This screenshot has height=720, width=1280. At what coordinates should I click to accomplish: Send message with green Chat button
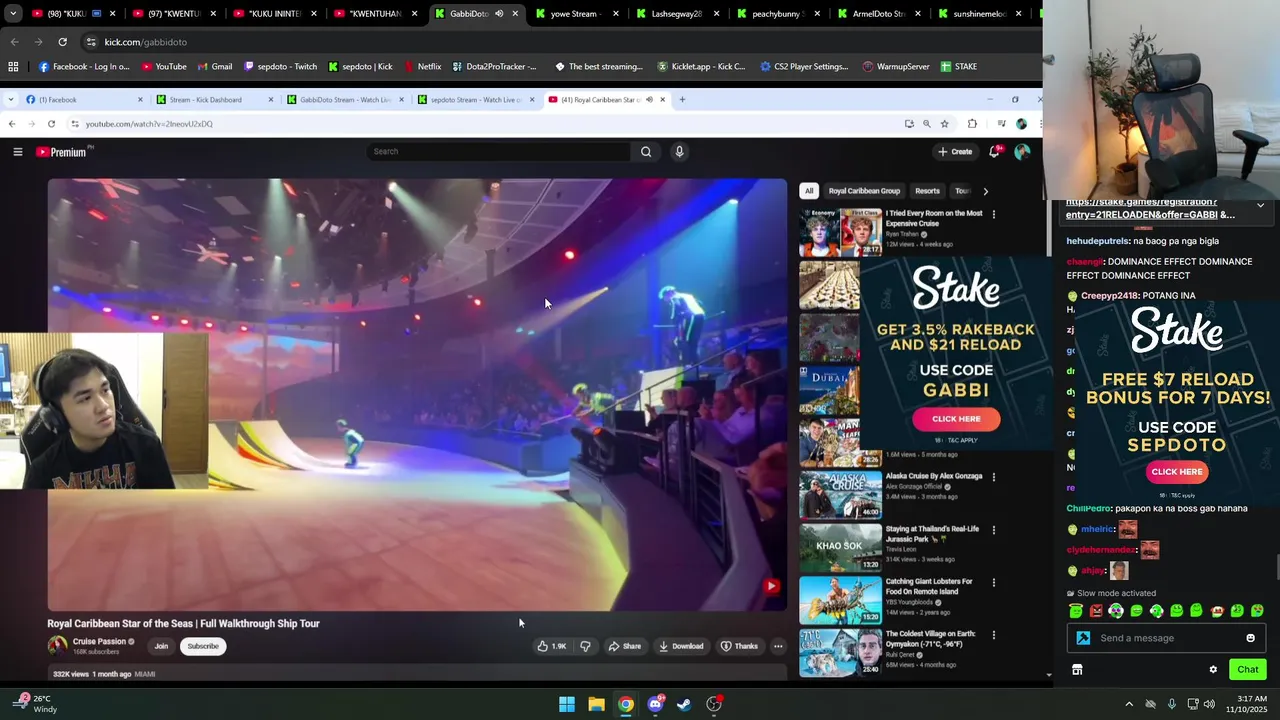pos(1248,670)
